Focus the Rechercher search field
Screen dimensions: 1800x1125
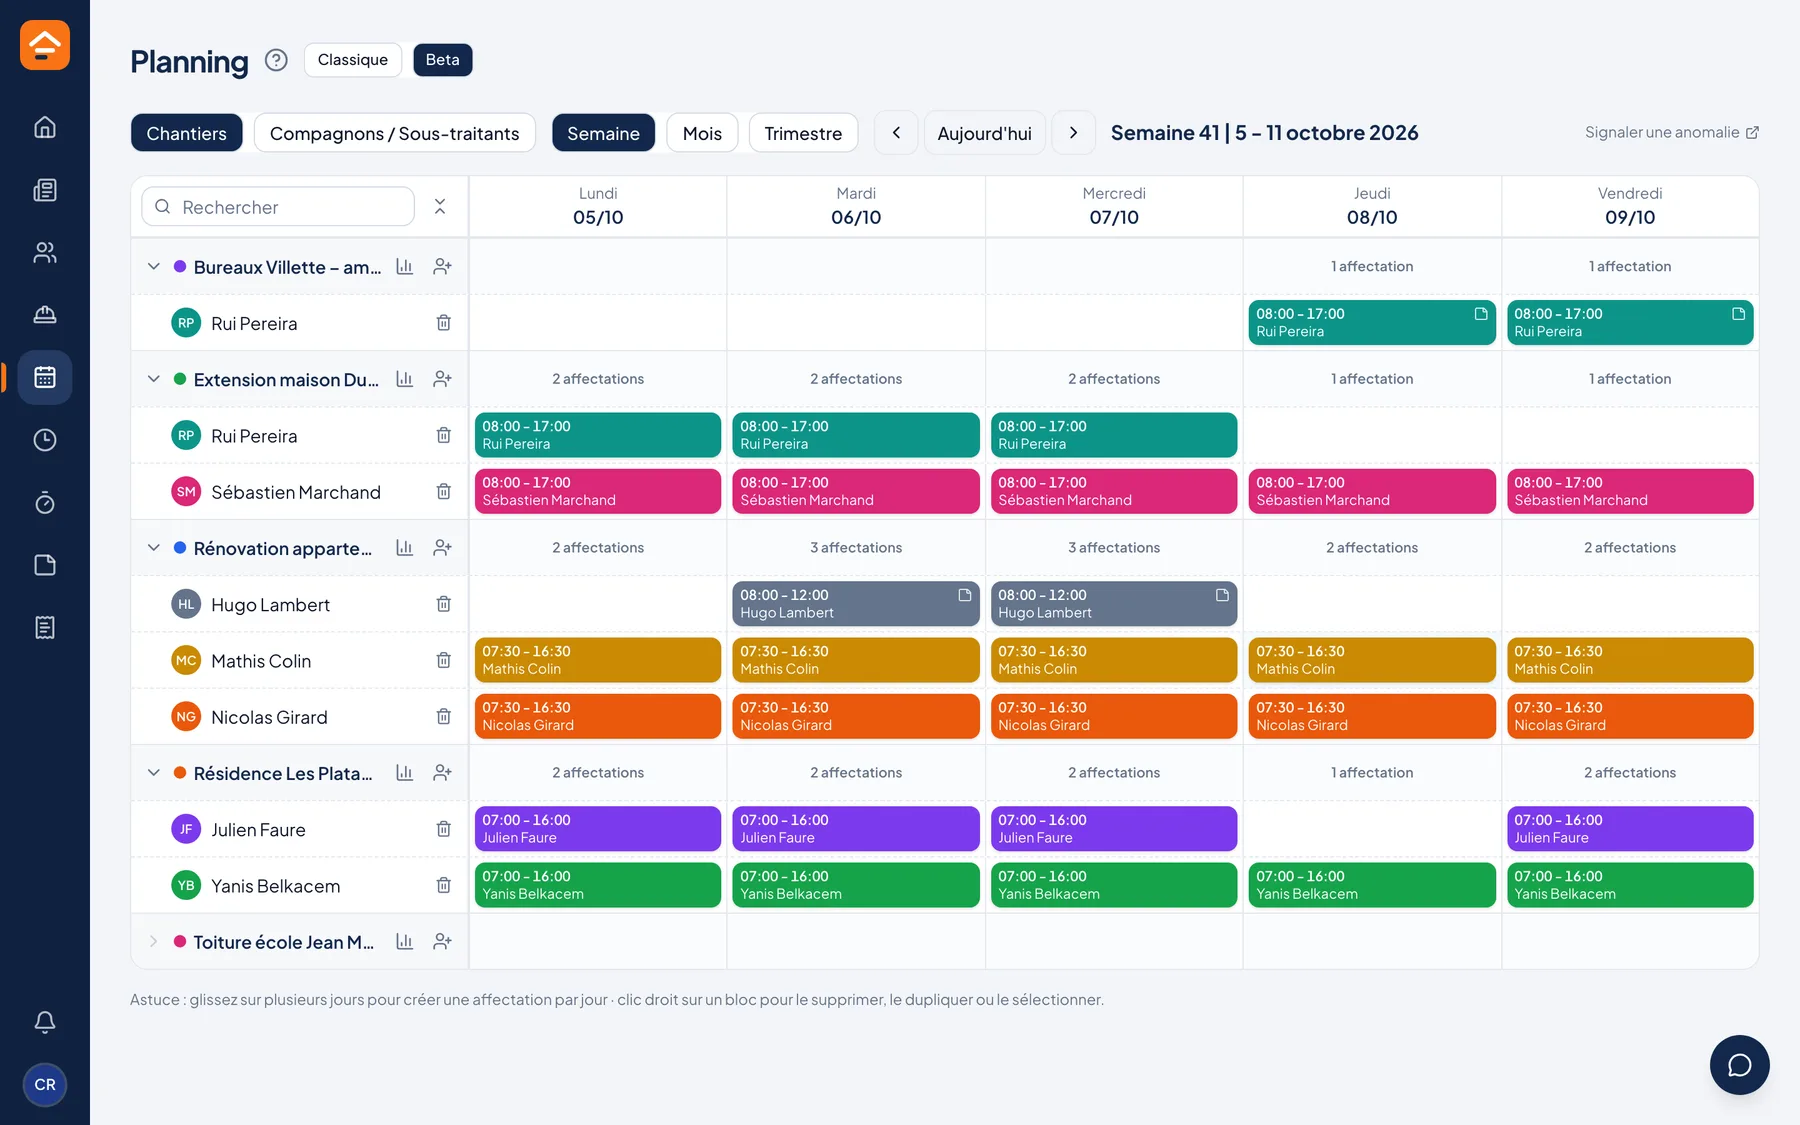tap(278, 207)
